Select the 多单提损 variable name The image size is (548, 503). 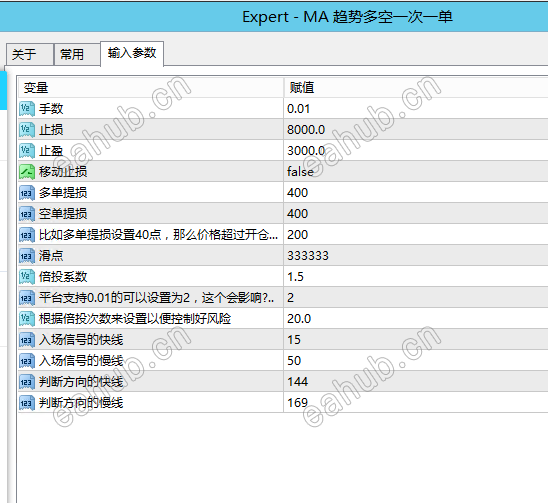(x=63, y=193)
